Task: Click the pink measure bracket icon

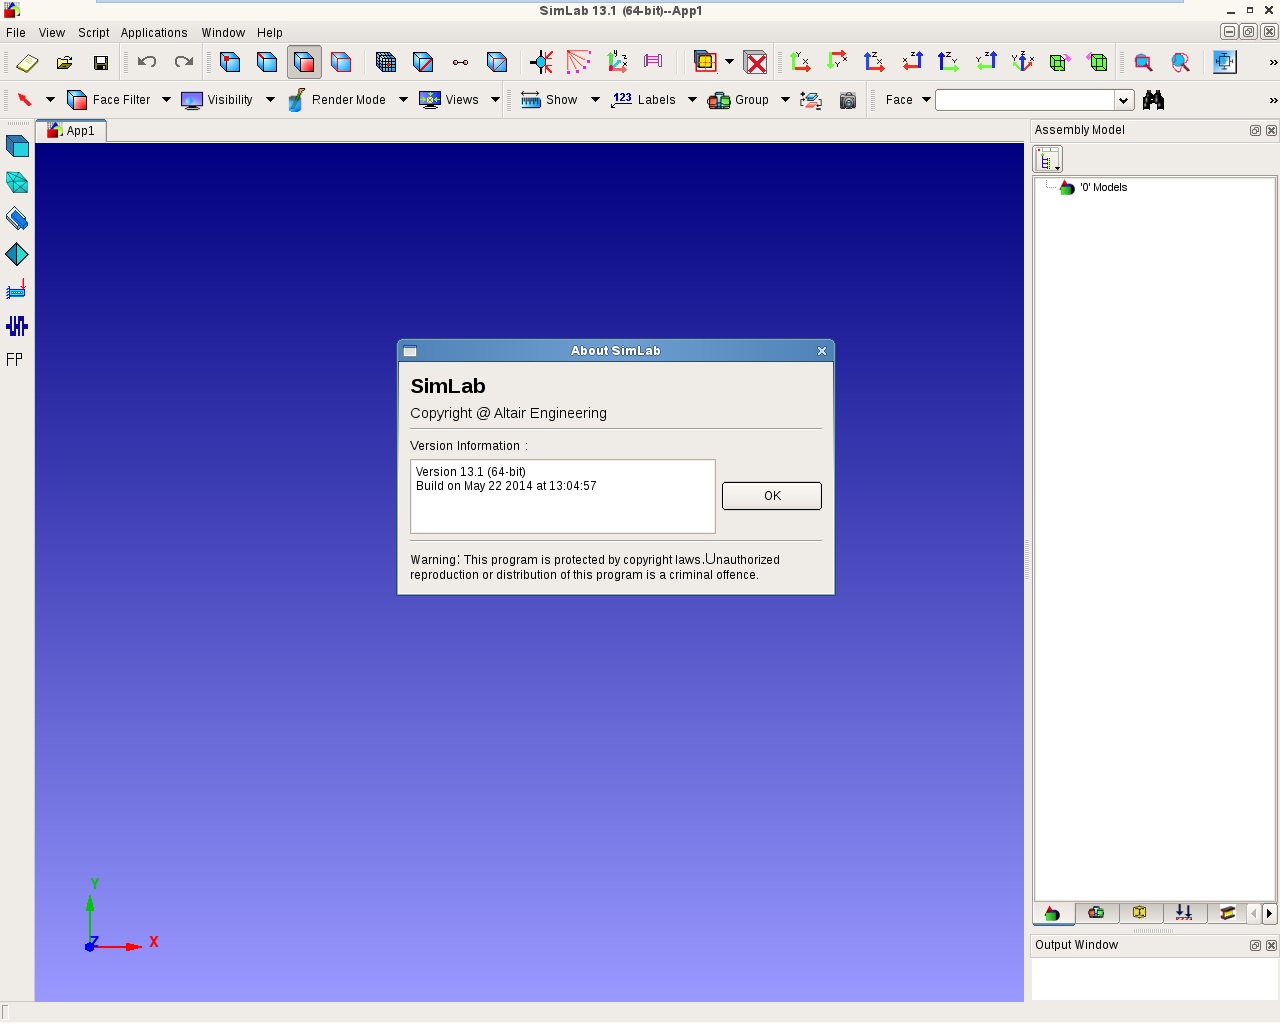Action: 653,62
